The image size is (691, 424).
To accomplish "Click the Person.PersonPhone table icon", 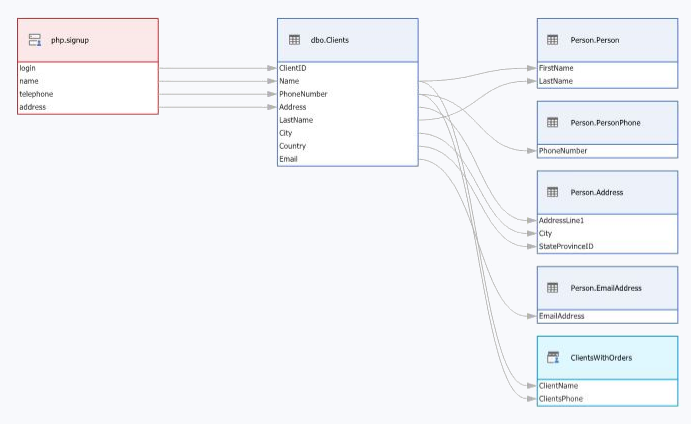I will 552,122.
